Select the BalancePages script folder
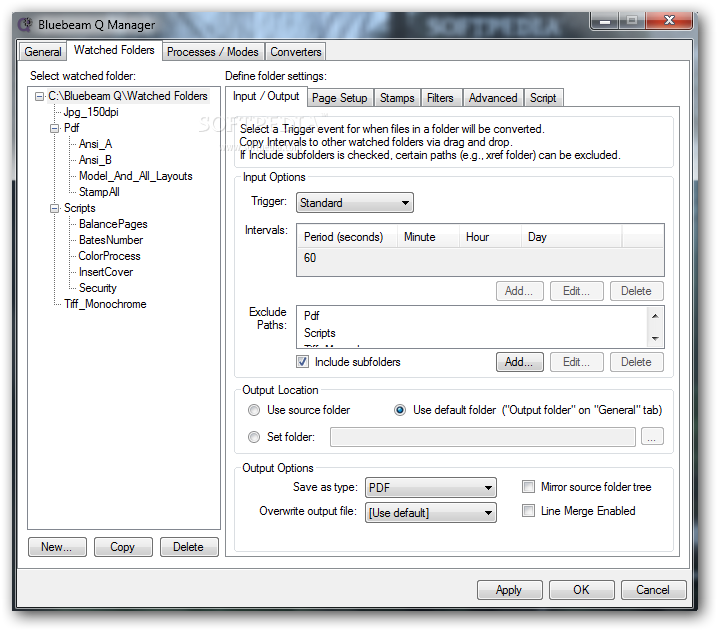This screenshot has height=631, width=718. click(x=113, y=224)
